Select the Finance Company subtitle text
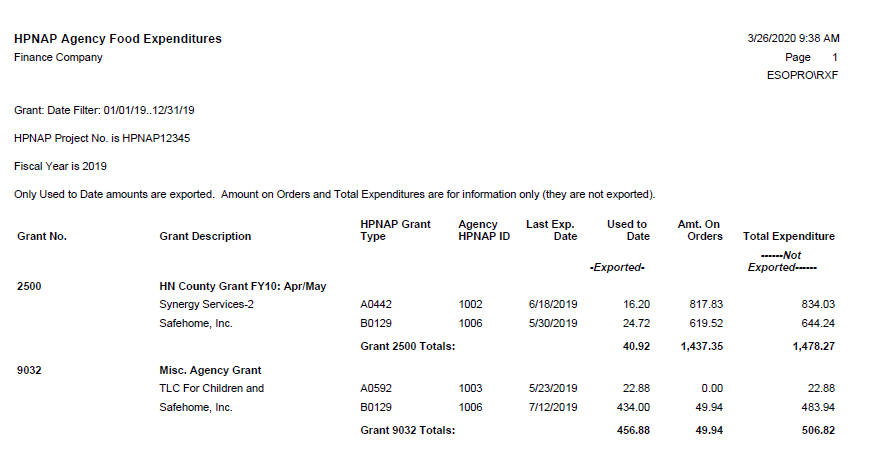This screenshot has height=459, width=885. pyautogui.click(x=58, y=57)
